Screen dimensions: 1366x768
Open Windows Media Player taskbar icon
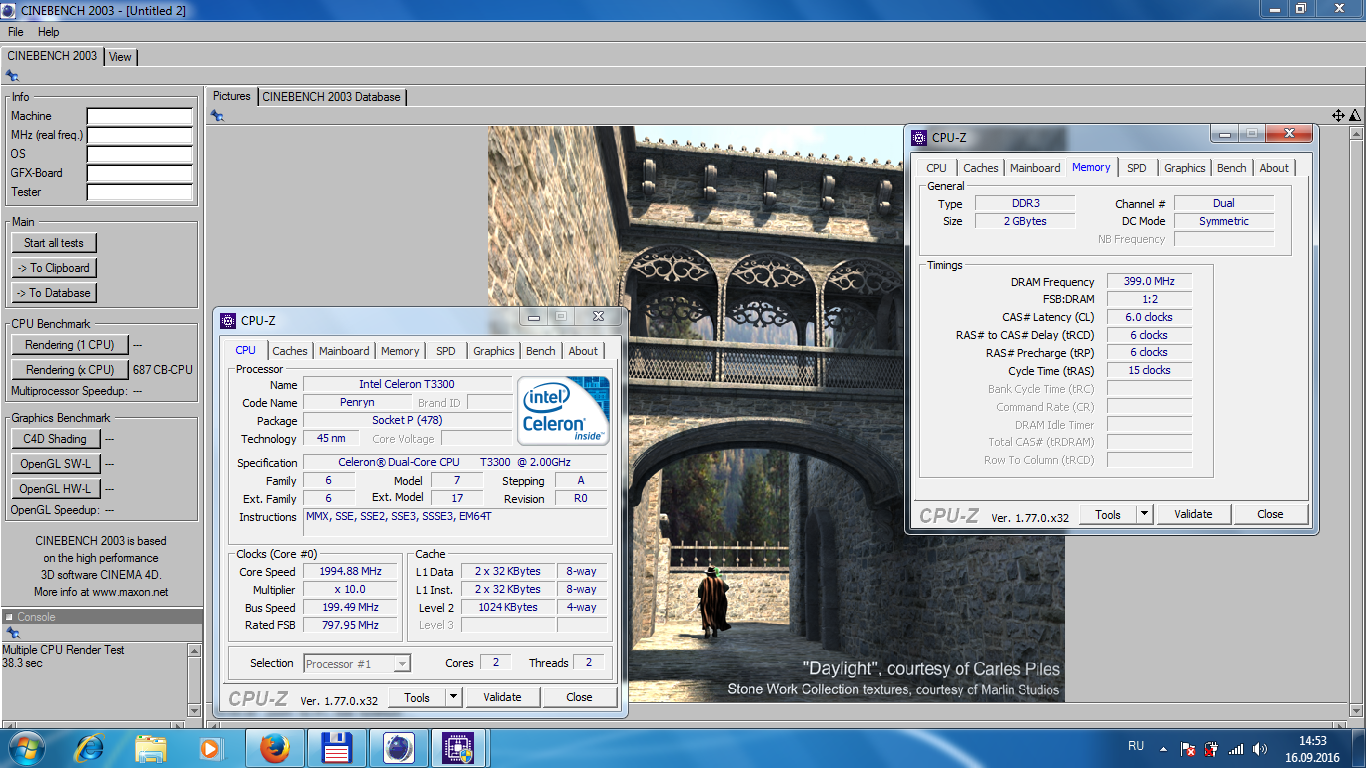pos(209,748)
